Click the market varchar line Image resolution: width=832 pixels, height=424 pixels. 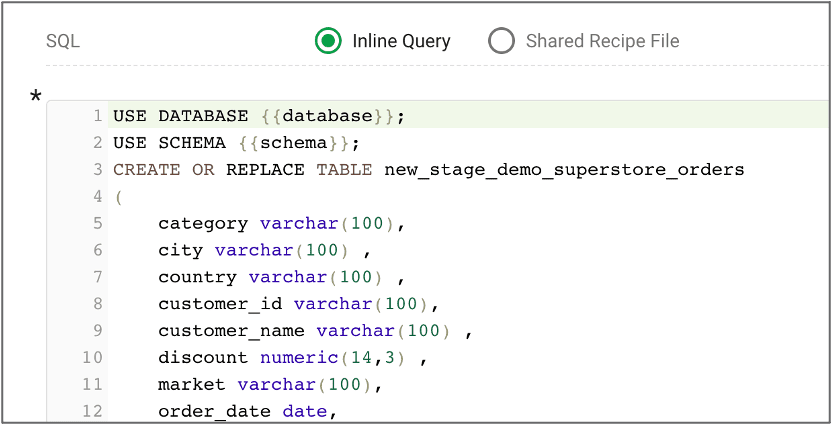pos(269,384)
